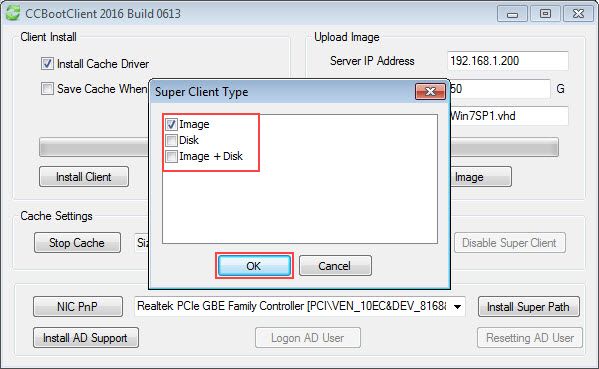Close the CCBootClient main window
The height and width of the screenshot is (369, 599).
[578, 14]
